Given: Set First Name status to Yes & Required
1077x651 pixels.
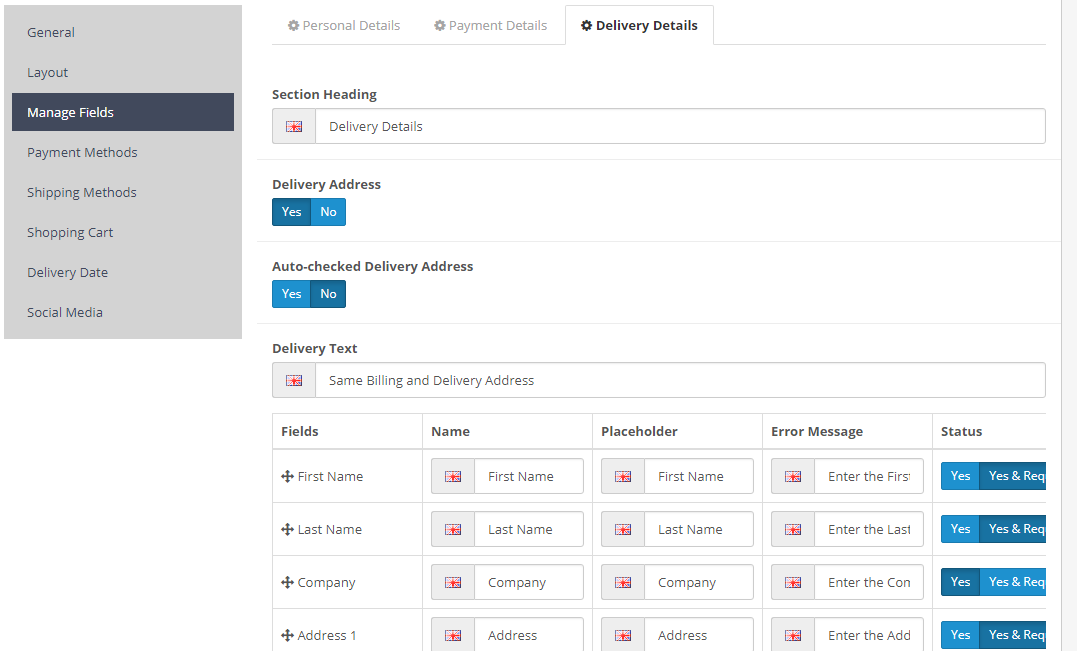Looking at the screenshot, I should [x=1013, y=476].
